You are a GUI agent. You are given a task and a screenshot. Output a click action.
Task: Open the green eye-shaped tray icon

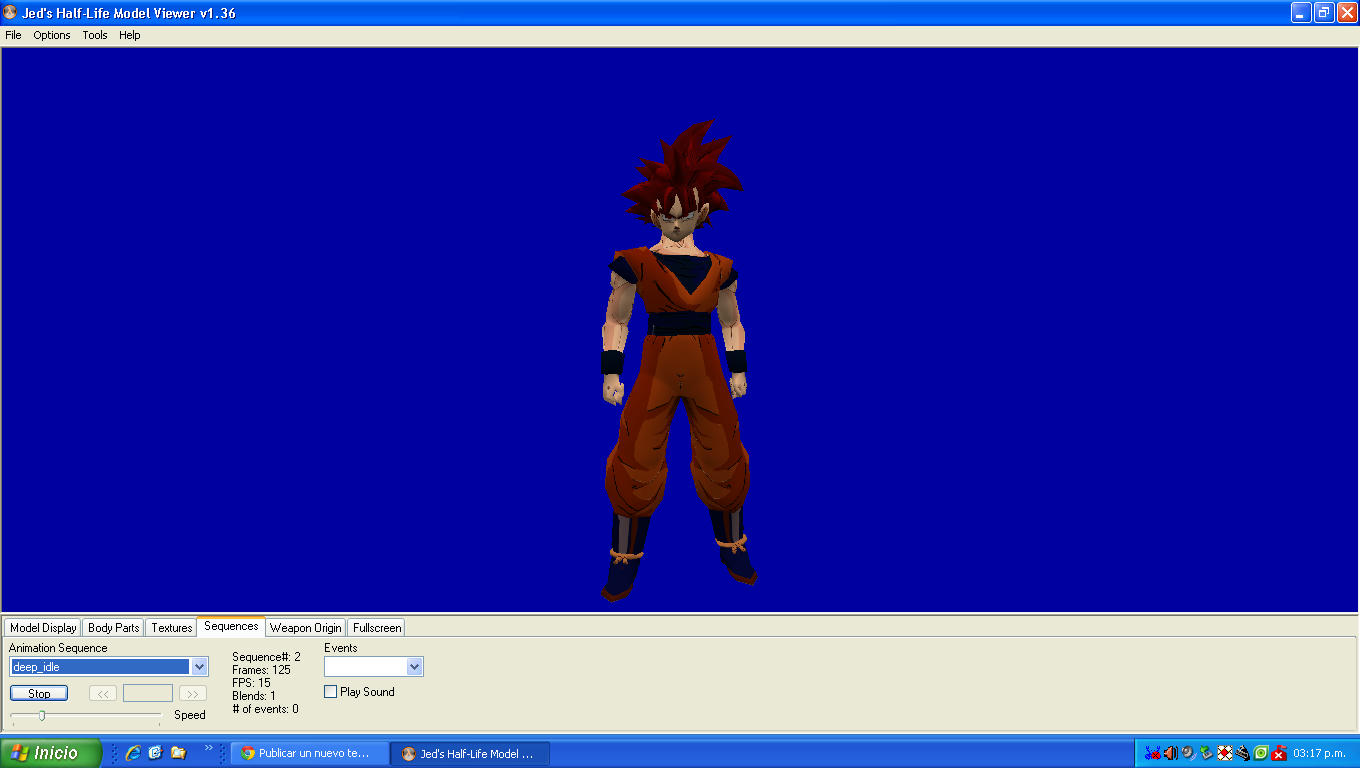pos(1261,753)
